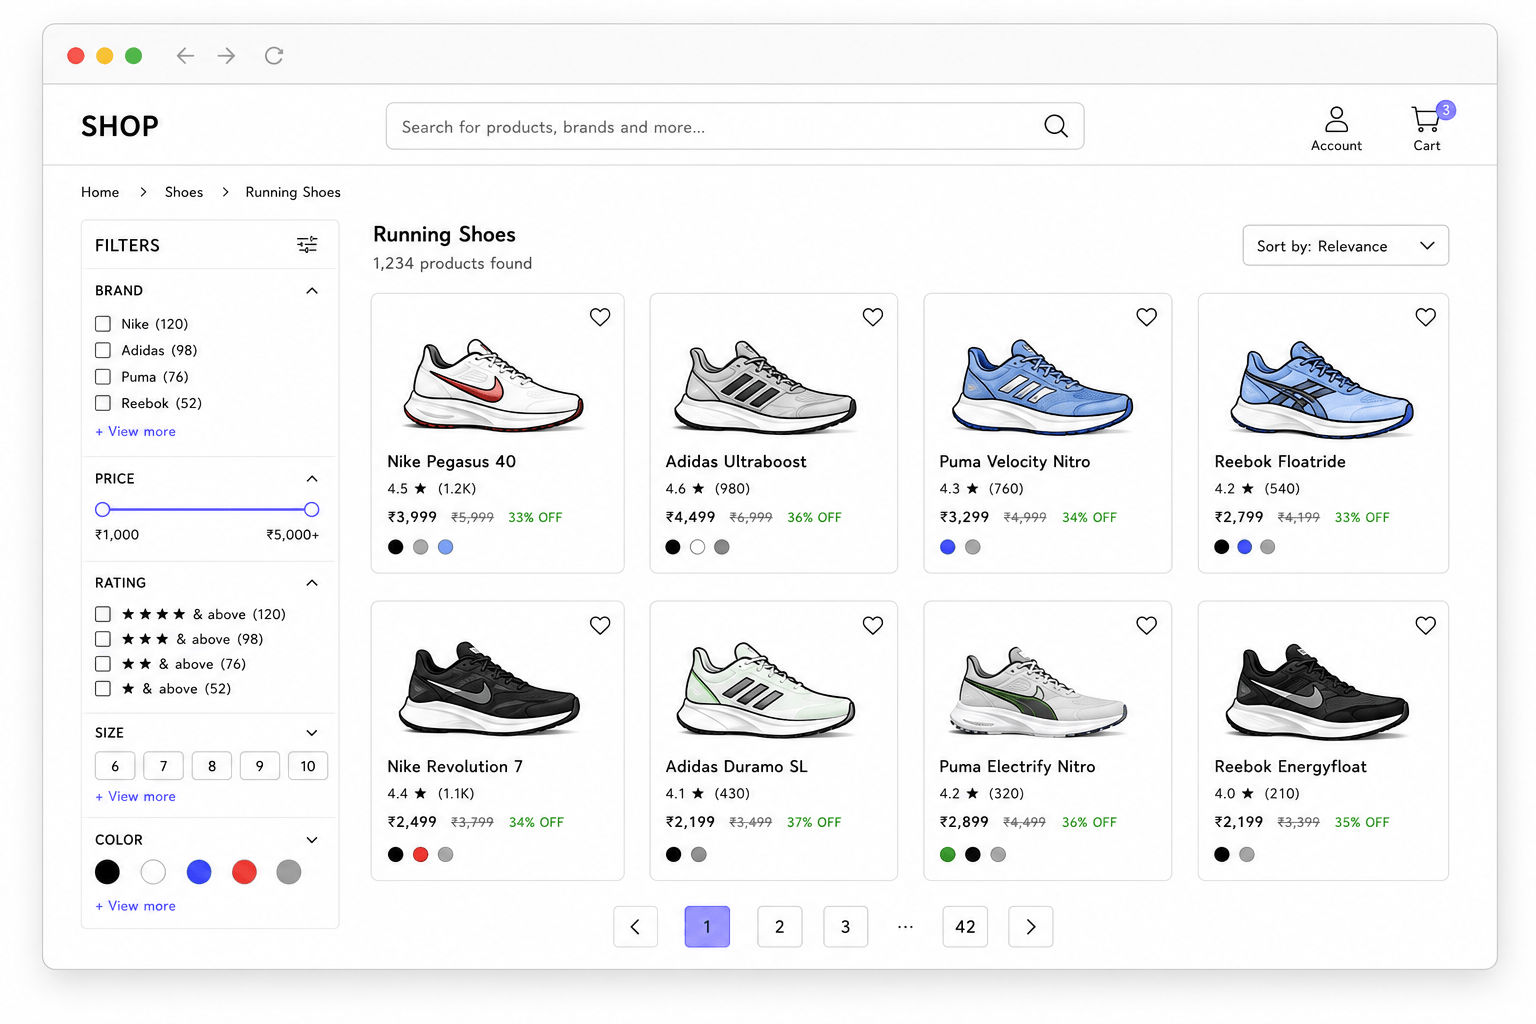Viewport: 1536px width, 1024px height.
Task: Select page 2 in pagination
Action: coord(780,927)
